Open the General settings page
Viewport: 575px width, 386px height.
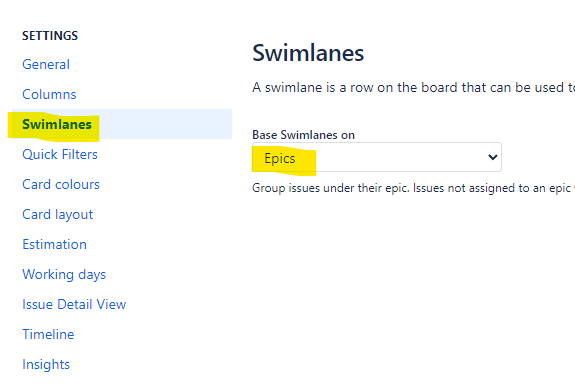click(x=46, y=65)
